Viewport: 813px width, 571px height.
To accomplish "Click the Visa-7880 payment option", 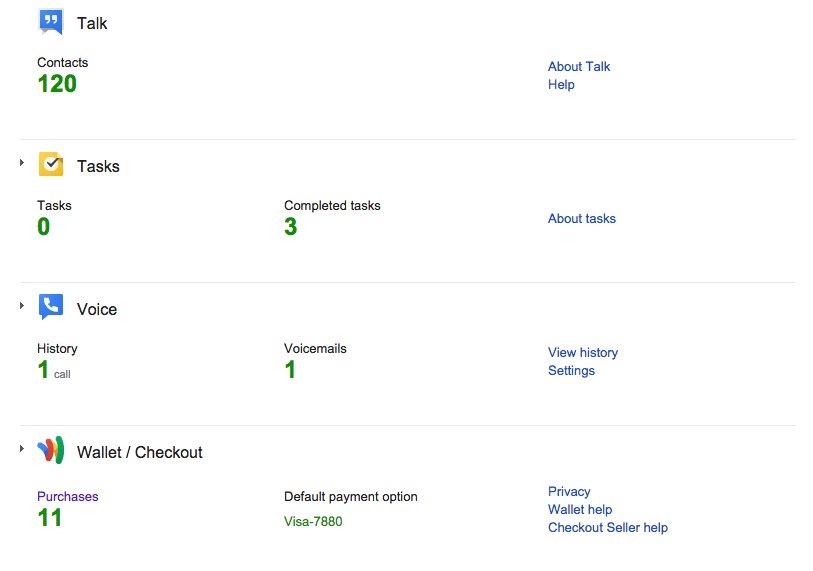I will click(313, 522).
